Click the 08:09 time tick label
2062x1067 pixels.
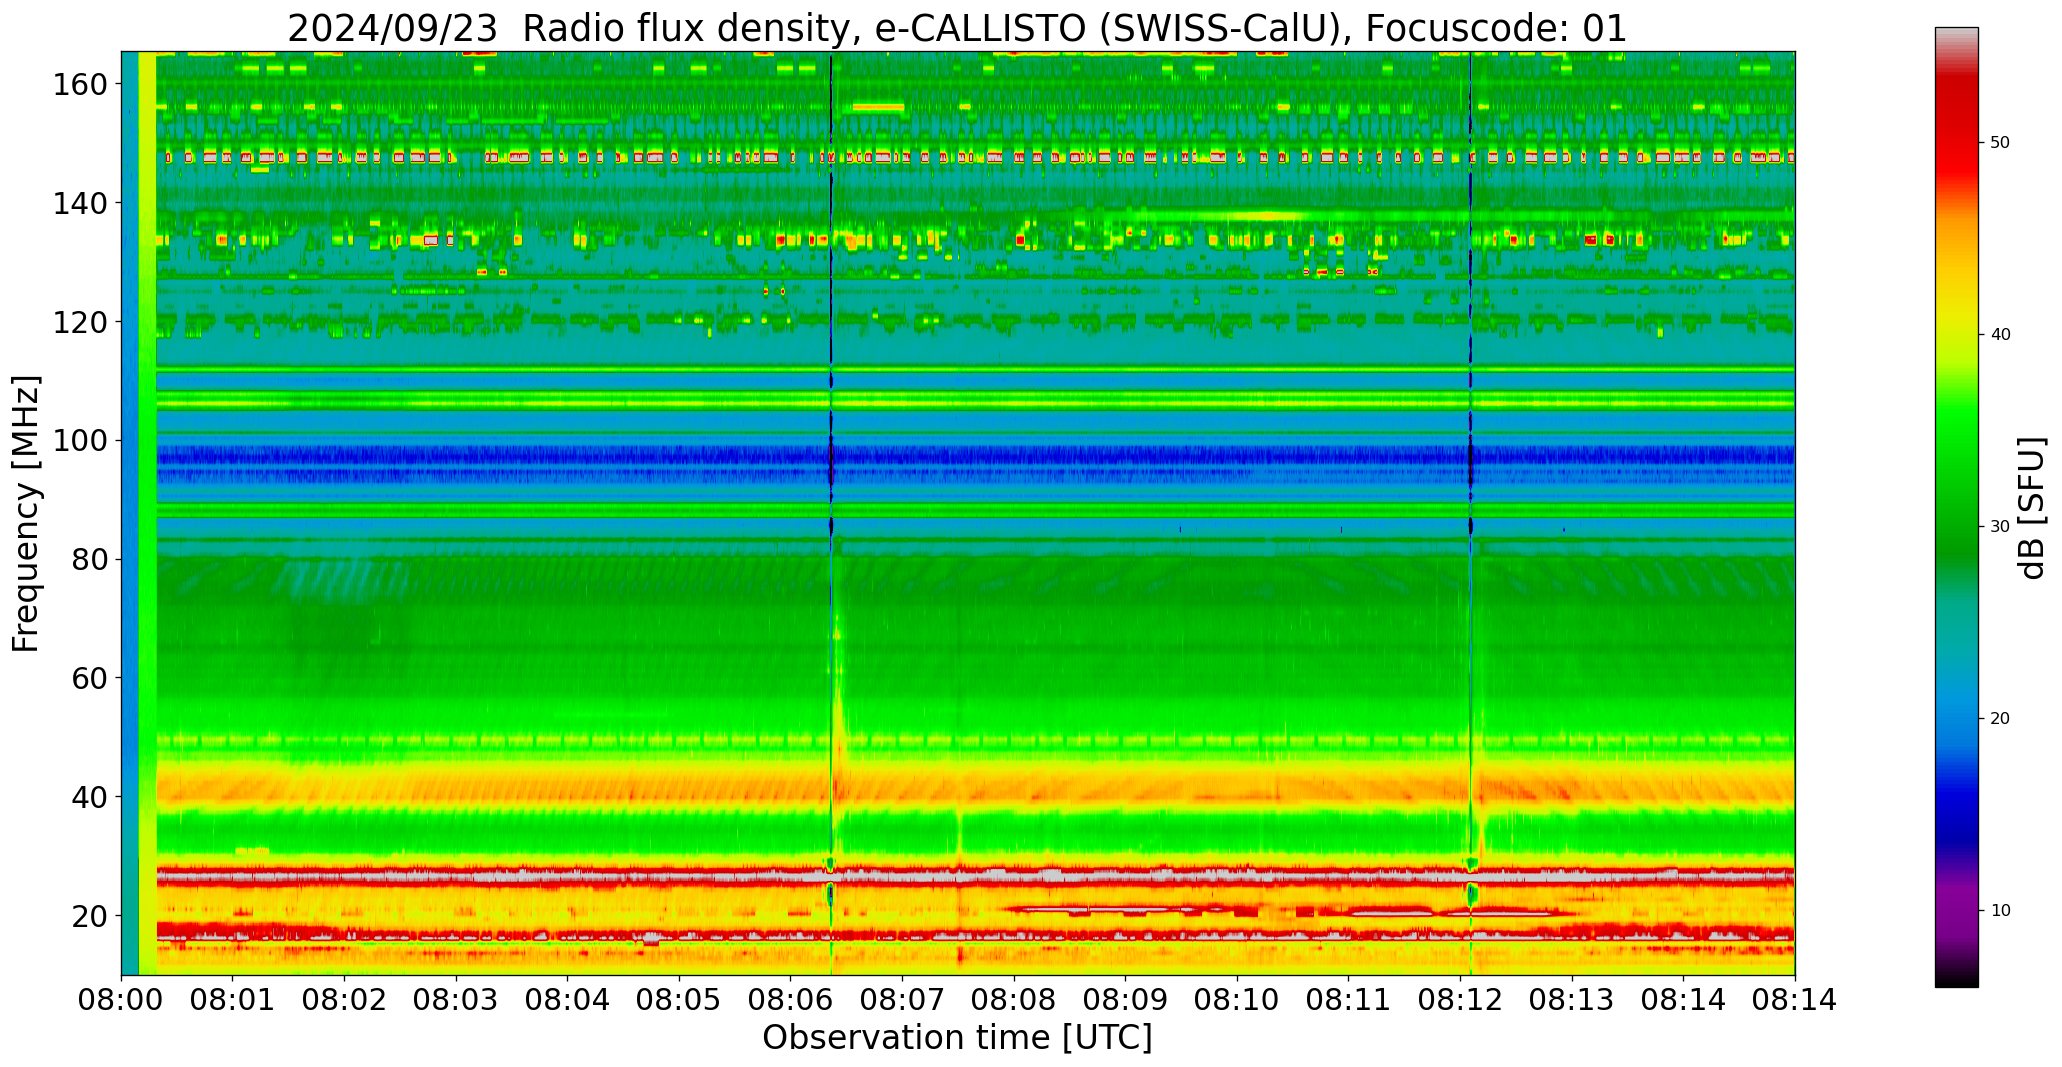[1126, 1000]
